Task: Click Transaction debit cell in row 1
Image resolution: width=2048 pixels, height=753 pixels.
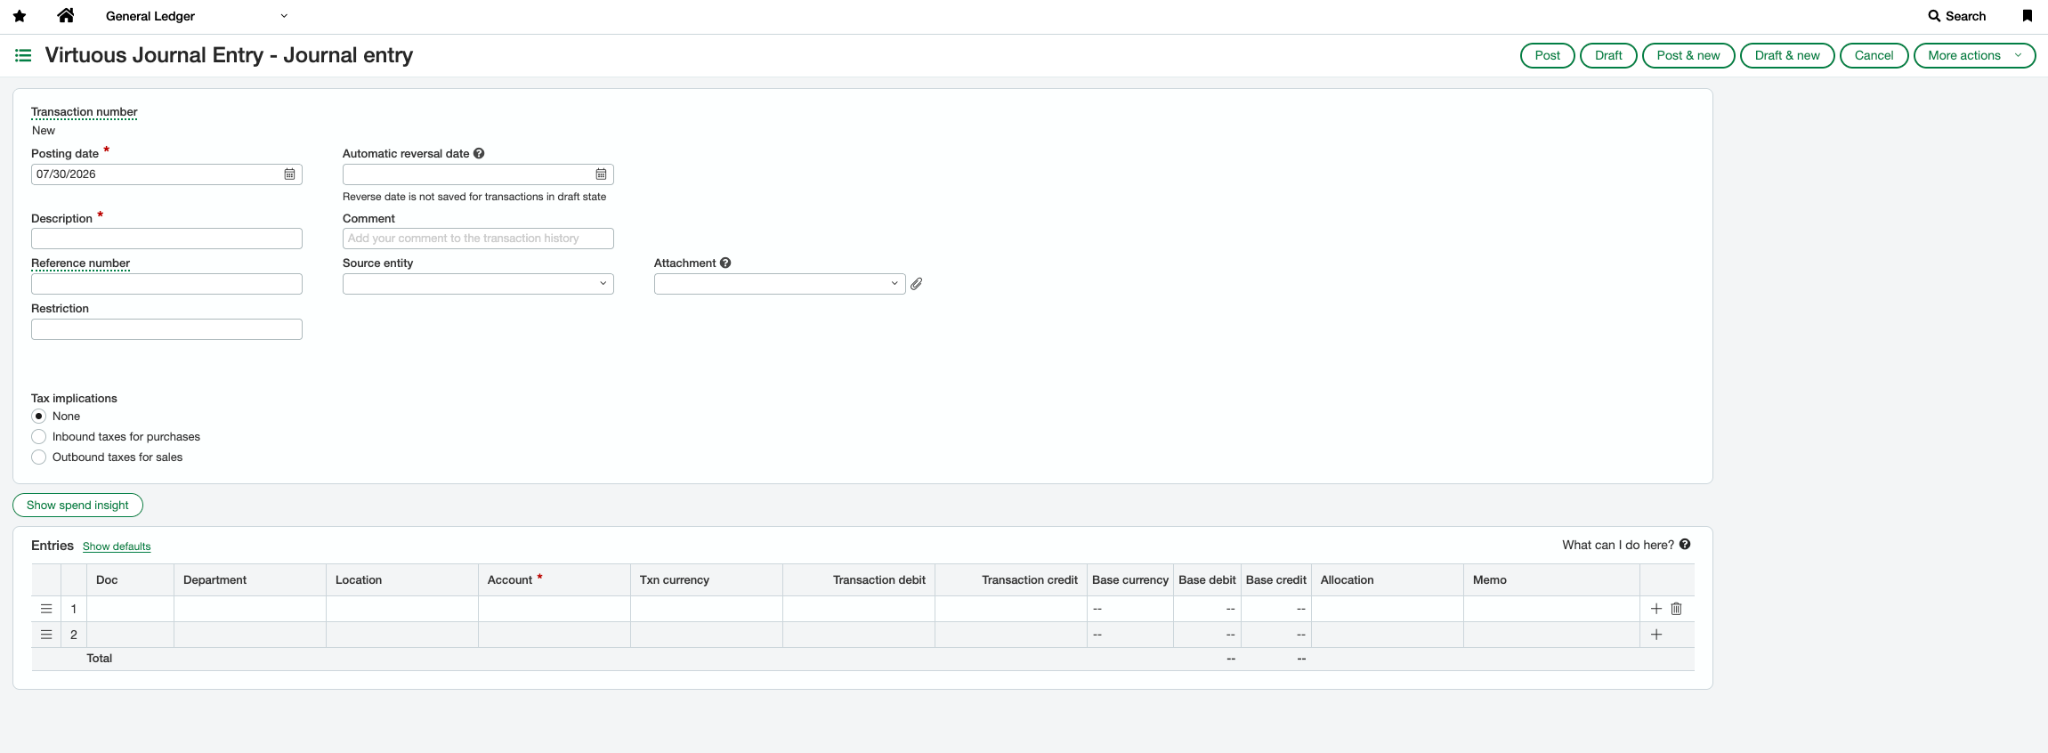Action: 858,608
